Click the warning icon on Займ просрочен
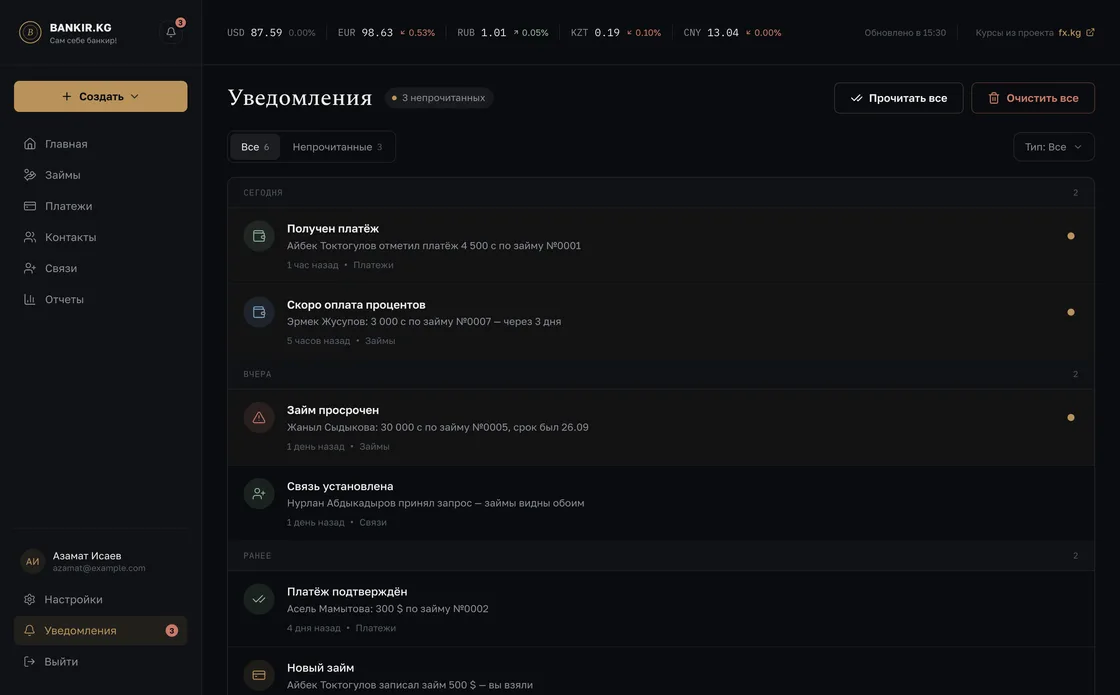Viewport: 1120px width, 695px height. coord(259,418)
